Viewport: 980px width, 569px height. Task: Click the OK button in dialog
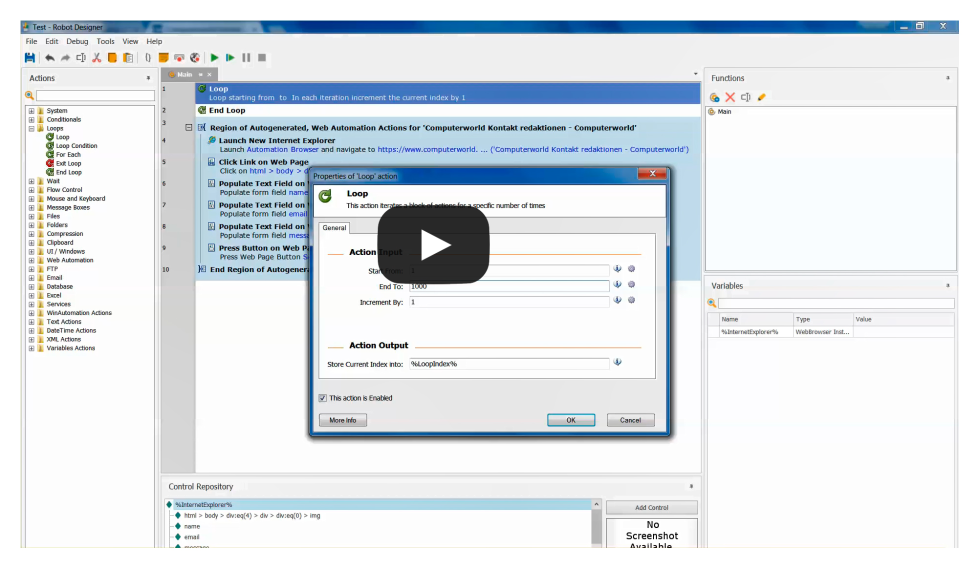click(571, 420)
